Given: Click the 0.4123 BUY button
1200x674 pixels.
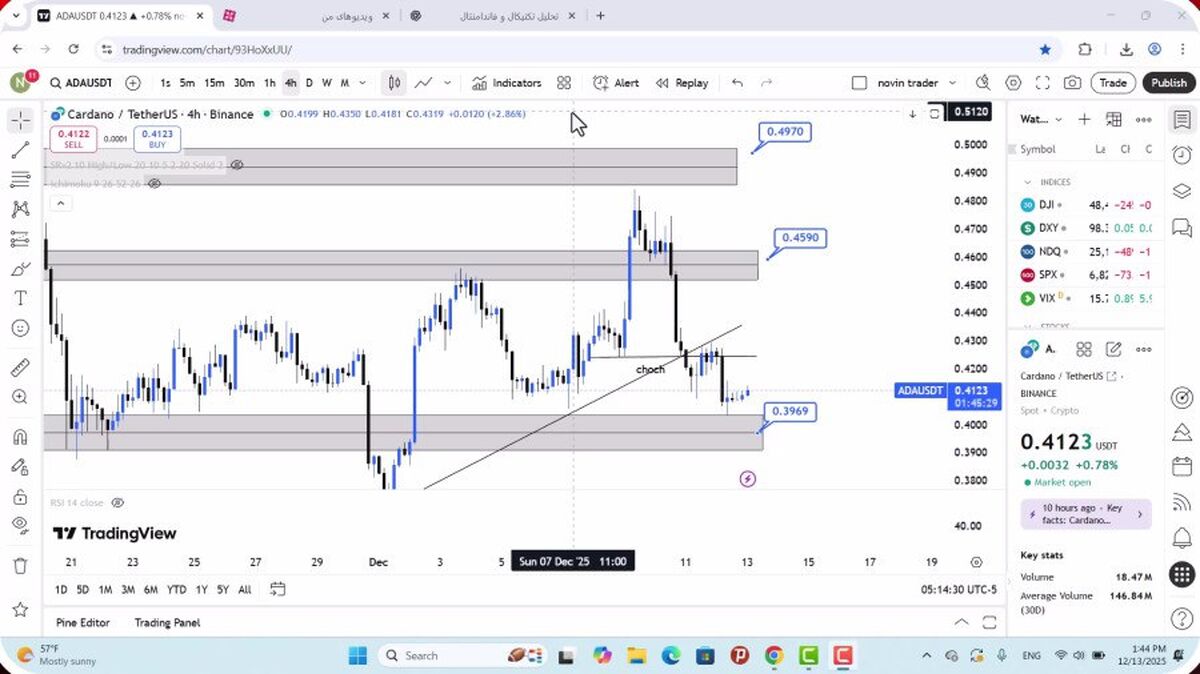Looking at the screenshot, I should point(157,139).
